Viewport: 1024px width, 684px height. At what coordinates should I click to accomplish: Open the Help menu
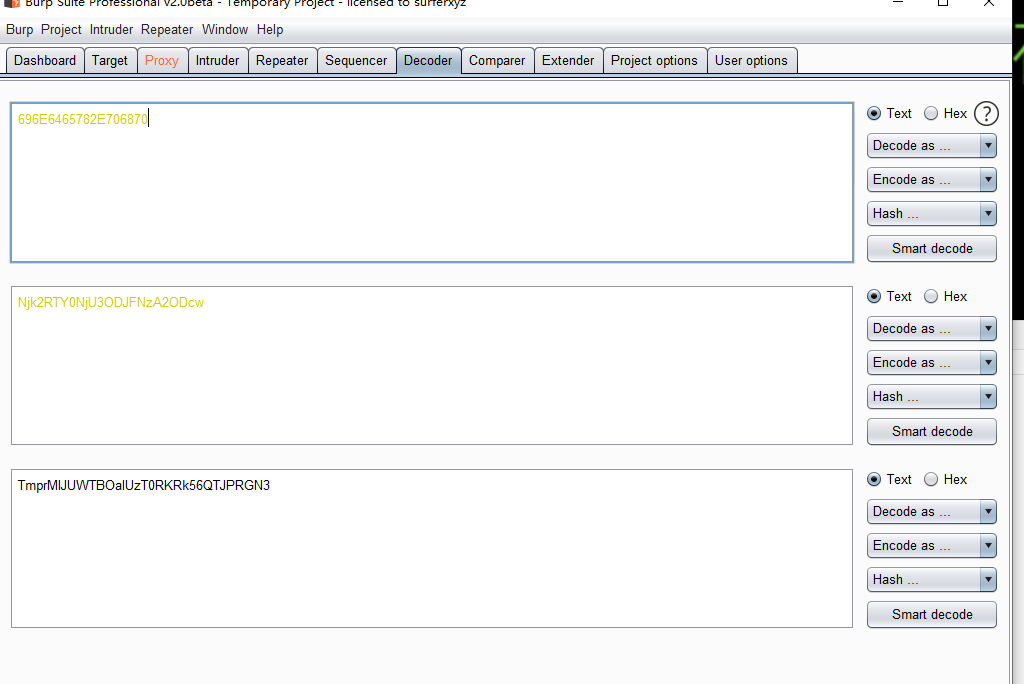click(270, 29)
